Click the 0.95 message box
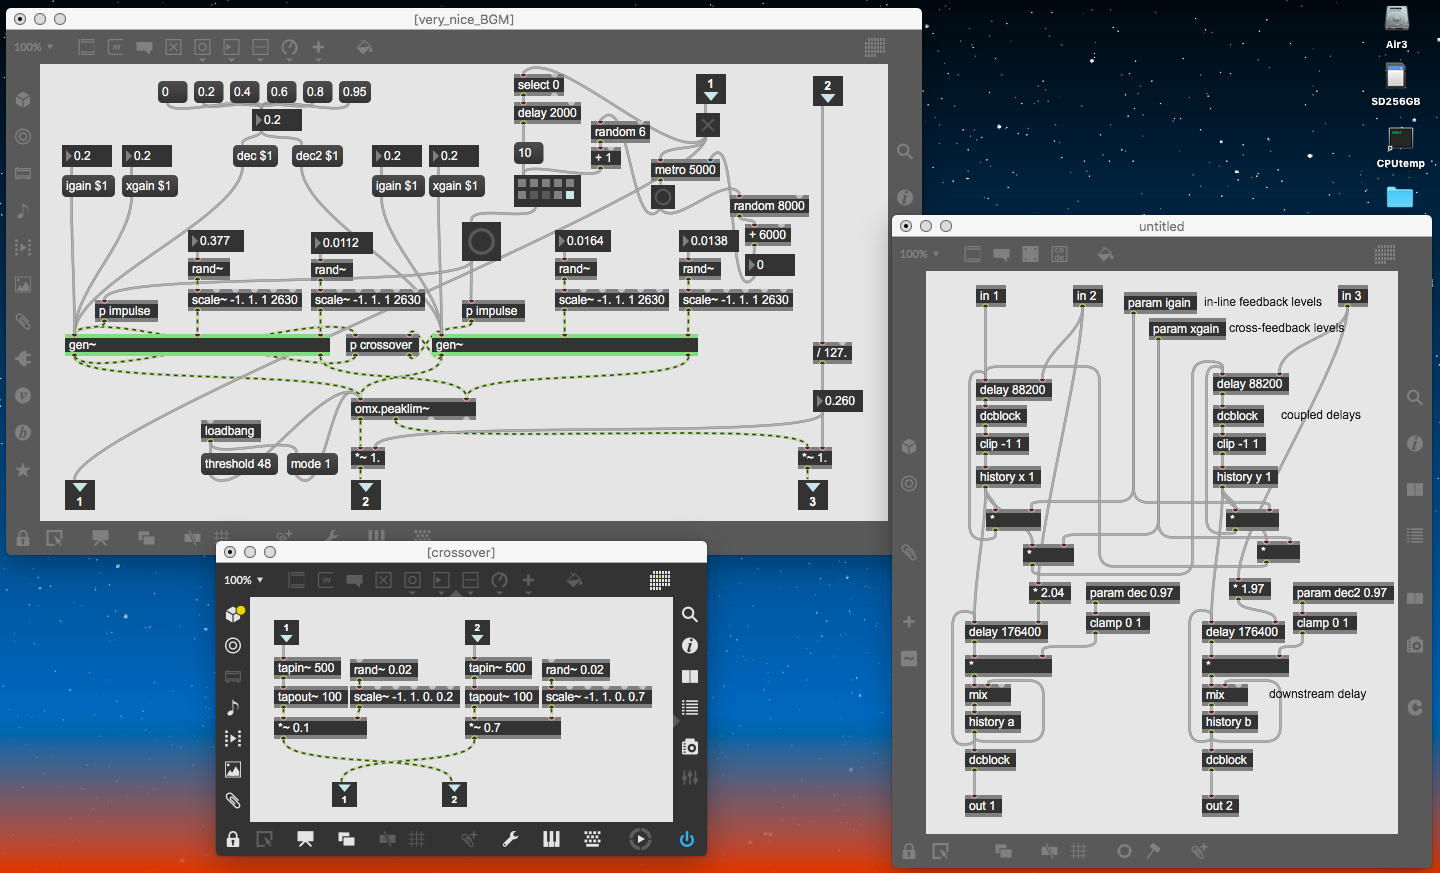 coord(355,92)
